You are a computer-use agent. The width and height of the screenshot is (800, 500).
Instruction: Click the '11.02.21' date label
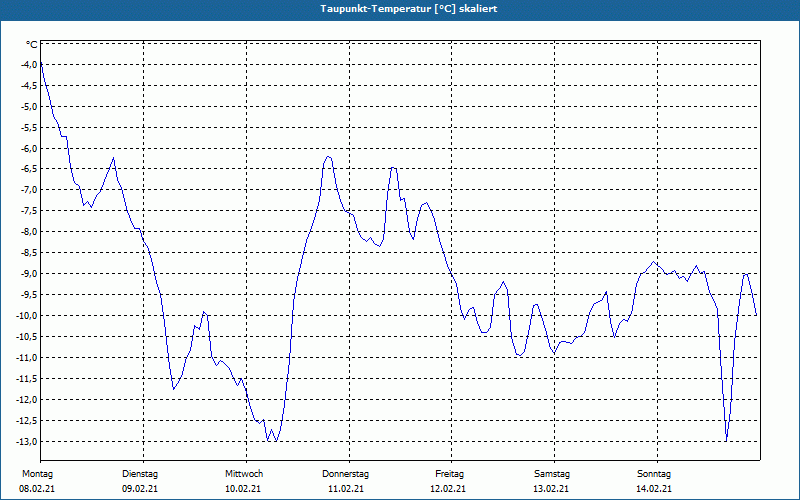(x=346, y=489)
